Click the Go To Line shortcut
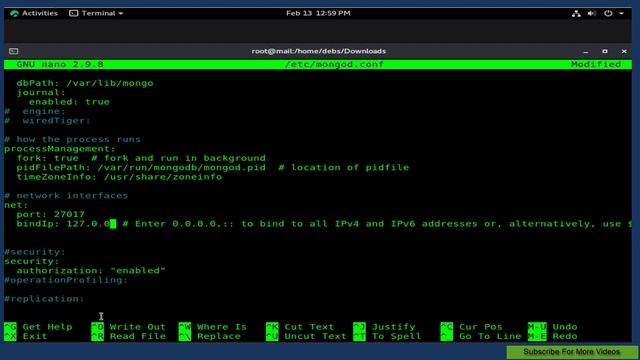Viewport: 640px width, 360px height. point(481,336)
